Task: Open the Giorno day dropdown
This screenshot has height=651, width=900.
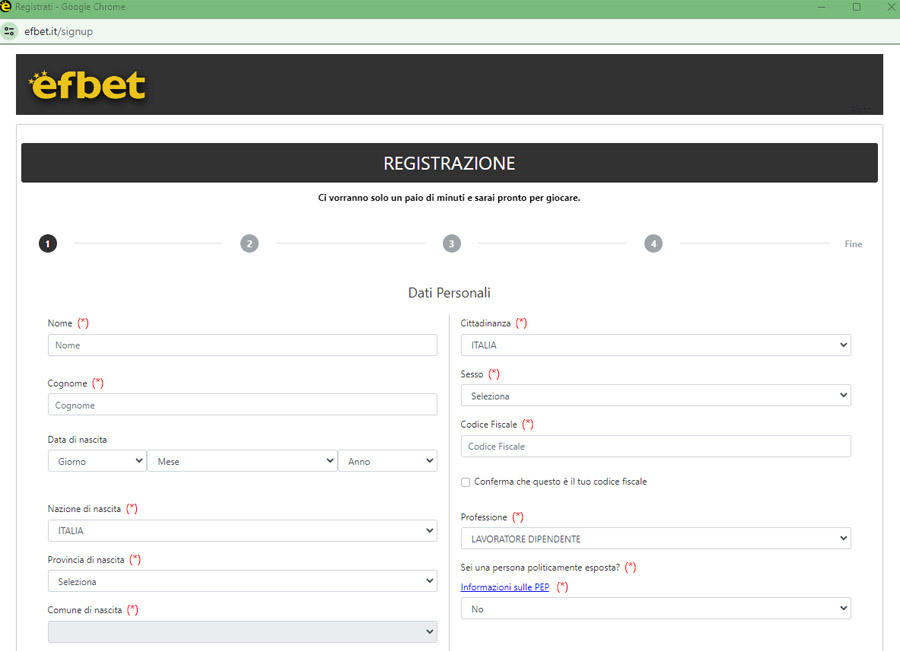Action: tap(97, 461)
